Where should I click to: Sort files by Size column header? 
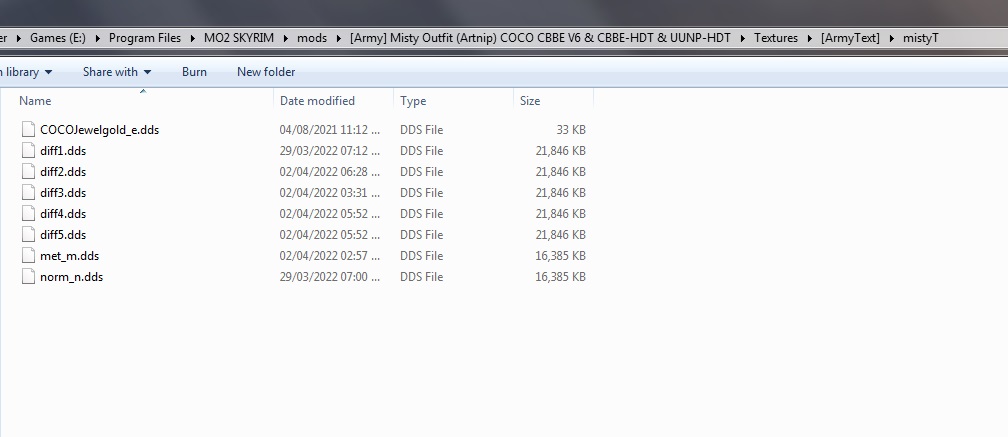530,101
